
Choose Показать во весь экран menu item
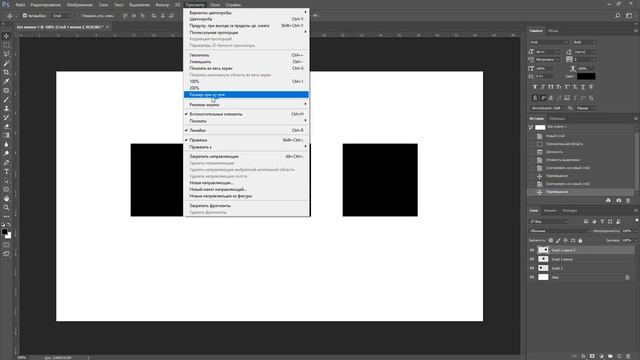tap(246, 68)
